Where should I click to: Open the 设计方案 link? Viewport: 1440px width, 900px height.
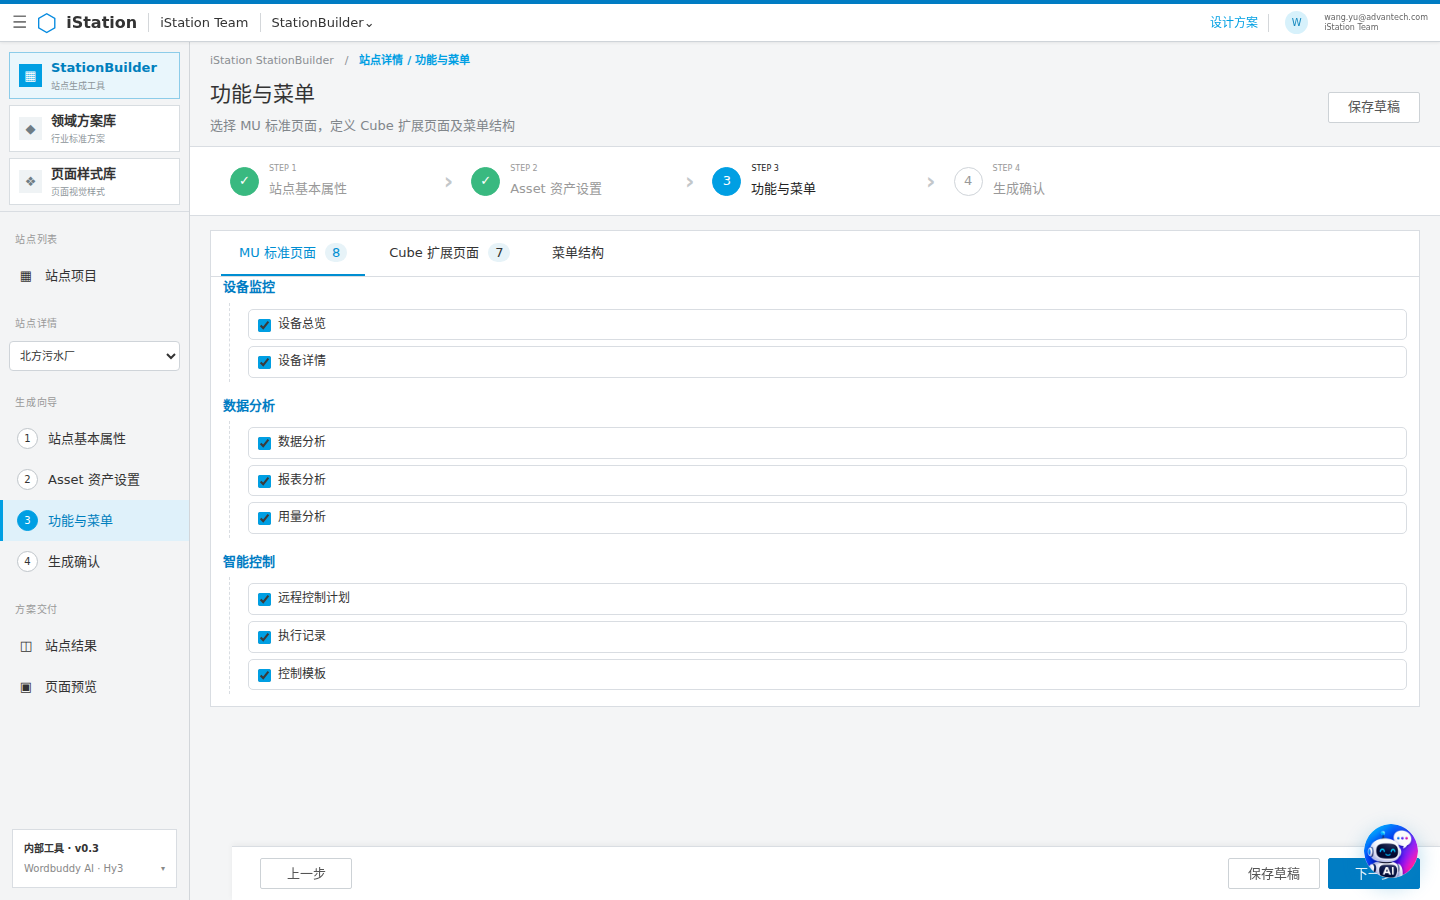click(1234, 22)
